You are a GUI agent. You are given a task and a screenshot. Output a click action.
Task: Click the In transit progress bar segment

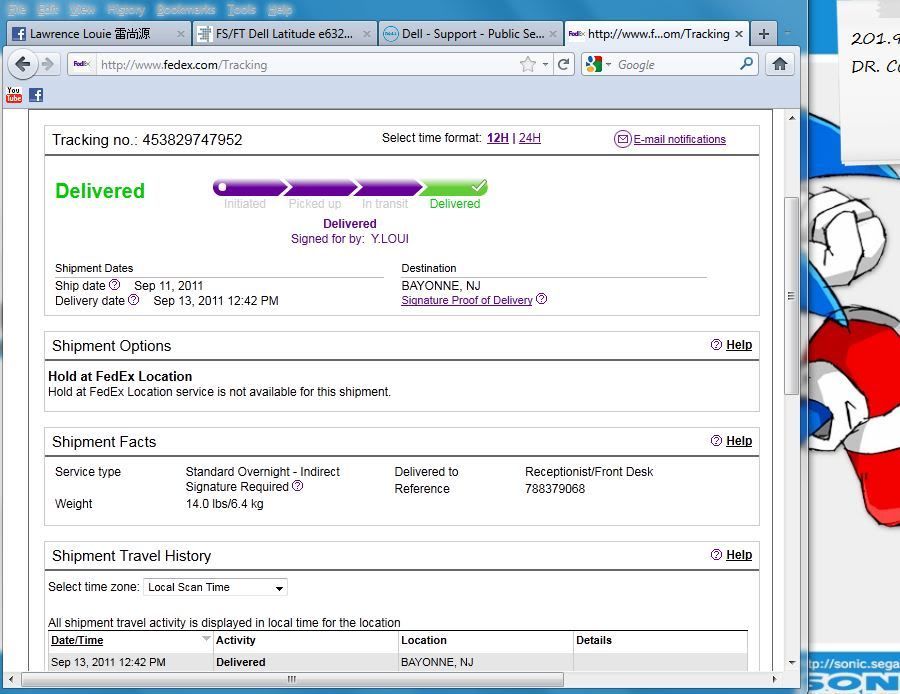point(388,187)
